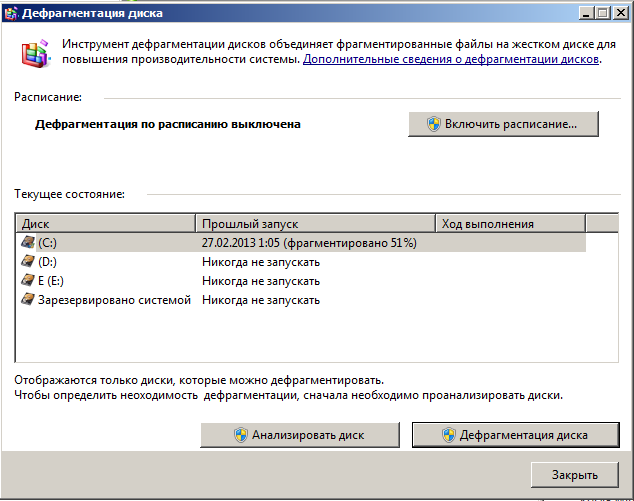Select the (C:) disk row
The image size is (634, 501).
pos(301,243)
